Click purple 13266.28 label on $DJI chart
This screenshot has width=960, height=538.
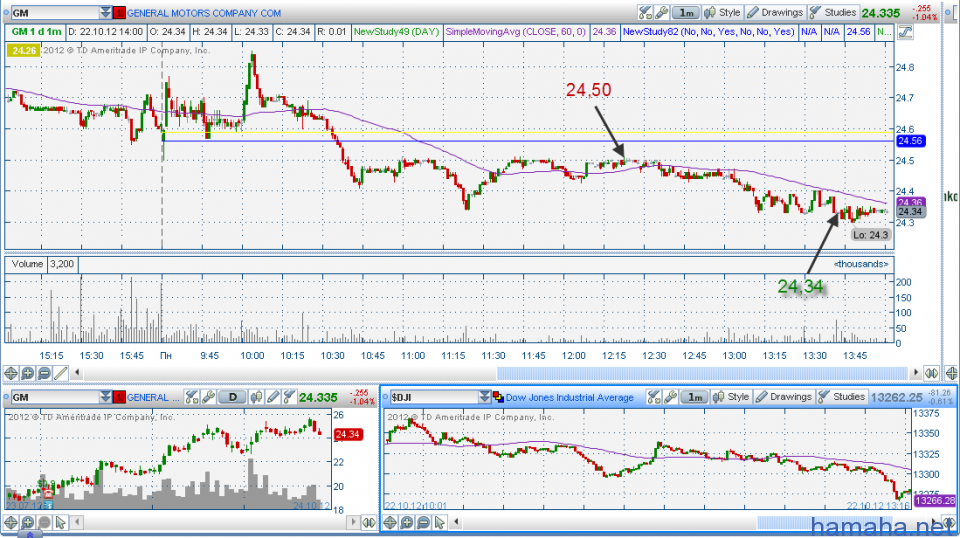coord(935,501)
